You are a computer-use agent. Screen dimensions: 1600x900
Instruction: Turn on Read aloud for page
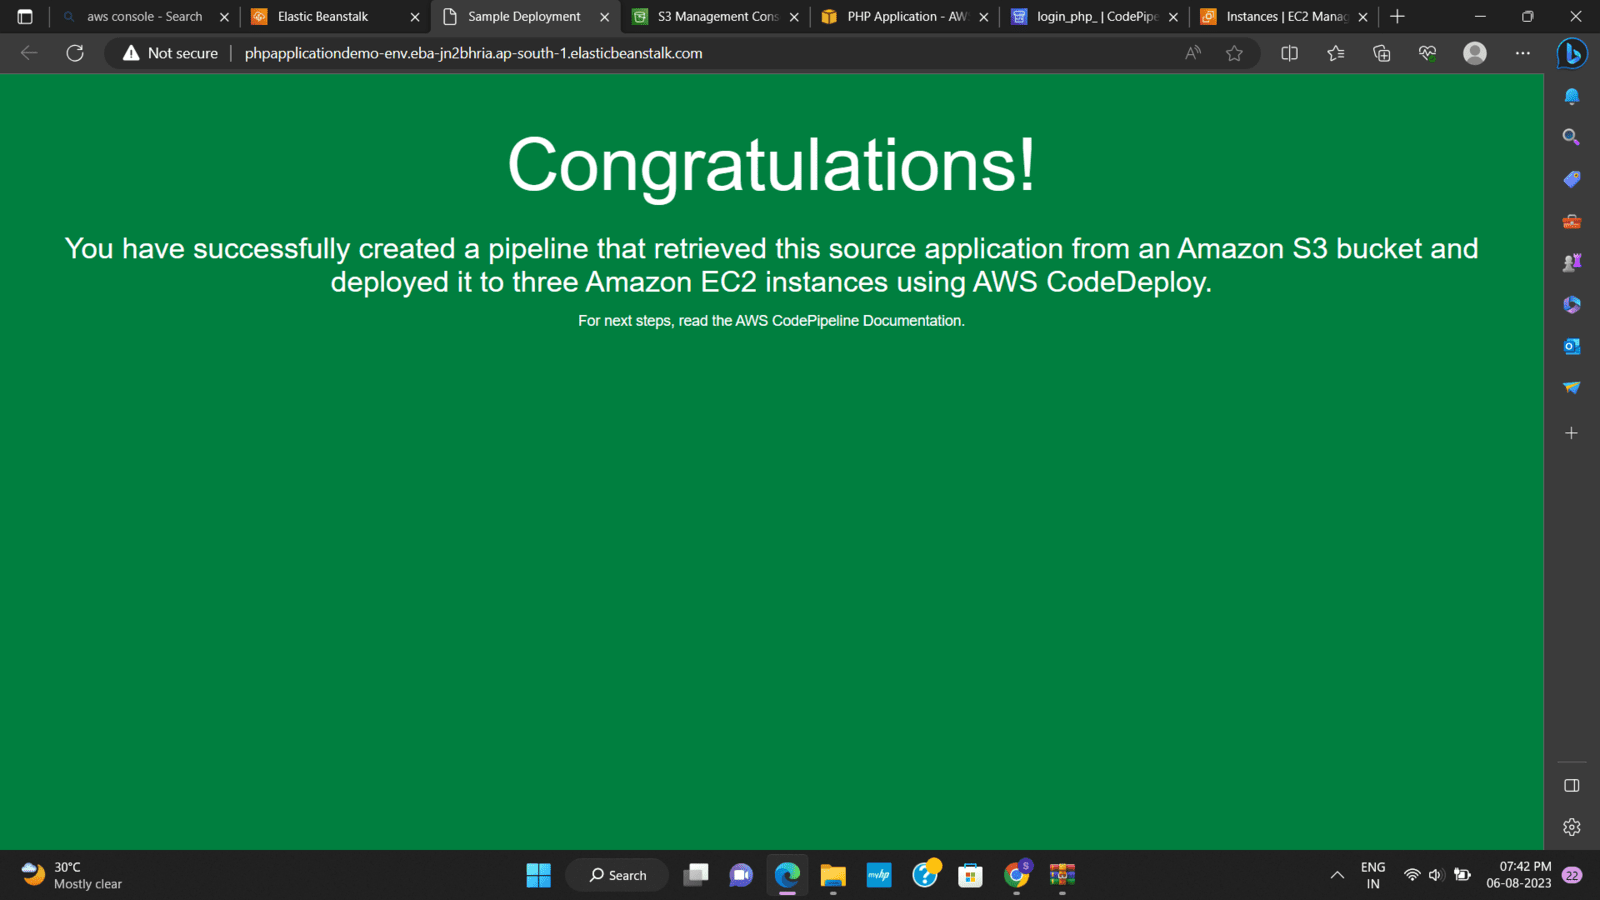pos(1193,53)
